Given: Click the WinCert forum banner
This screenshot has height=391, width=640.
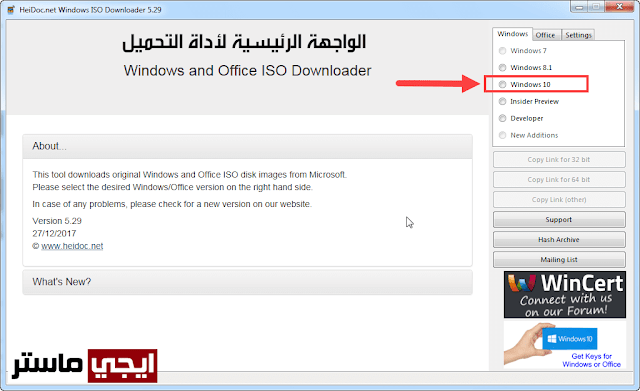Looking at the screenshot, I should pyautogui.click(x=564, y=295).
